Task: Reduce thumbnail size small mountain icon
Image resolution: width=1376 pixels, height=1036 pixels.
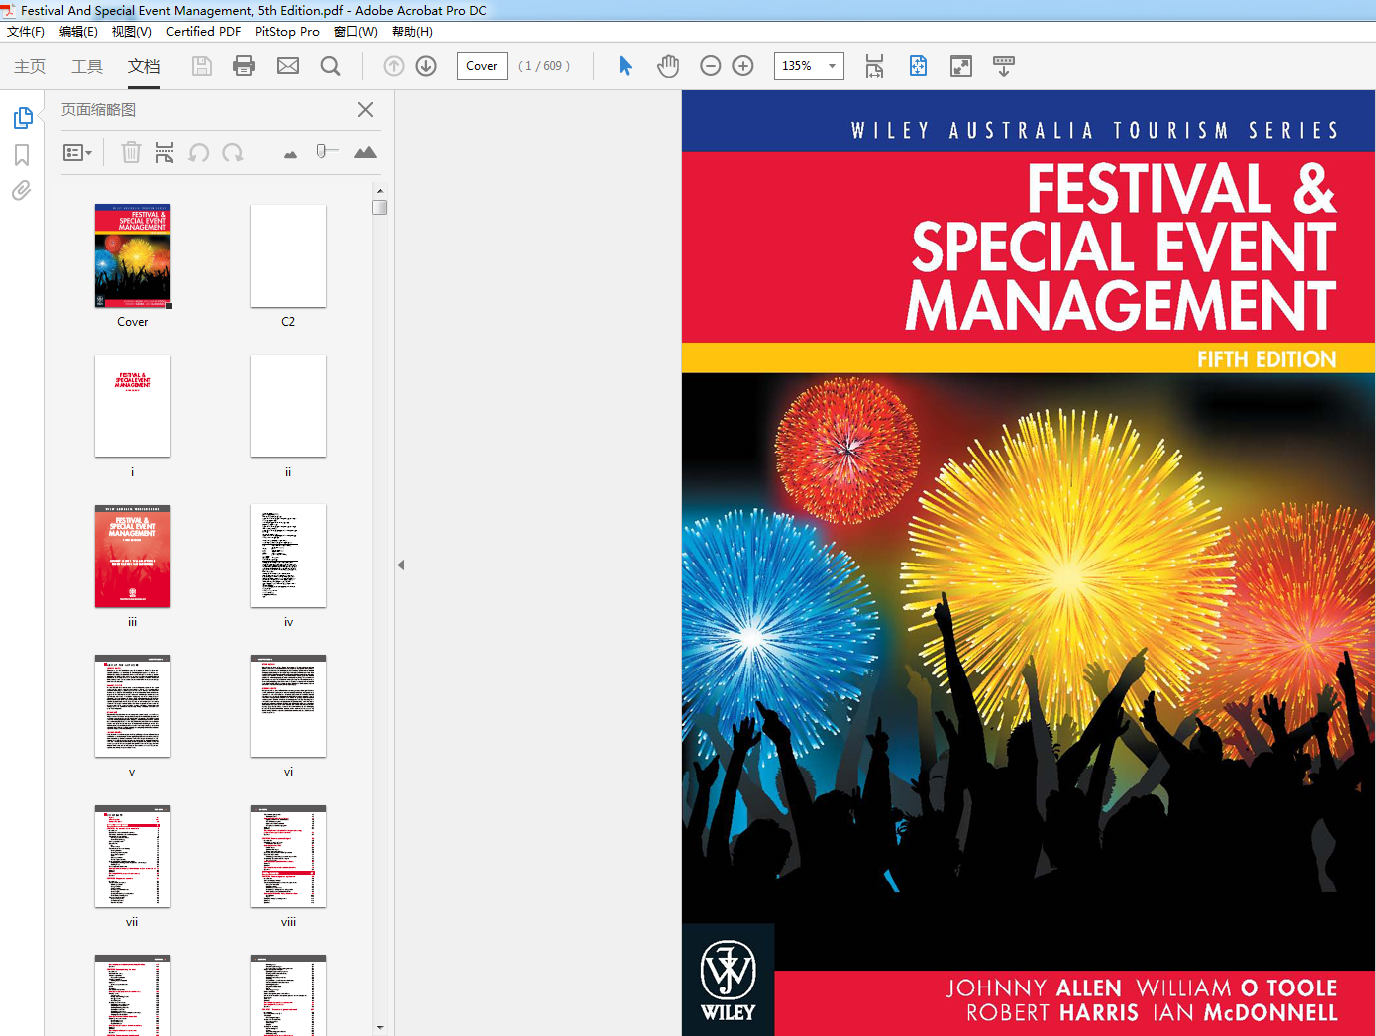Action: click(x=290, y=154)
